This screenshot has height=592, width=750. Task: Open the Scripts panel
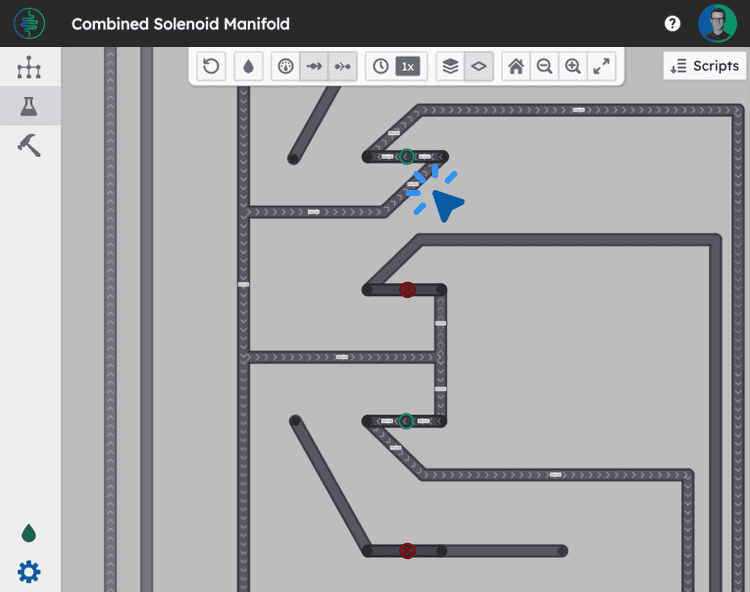[x=705, y=66]
